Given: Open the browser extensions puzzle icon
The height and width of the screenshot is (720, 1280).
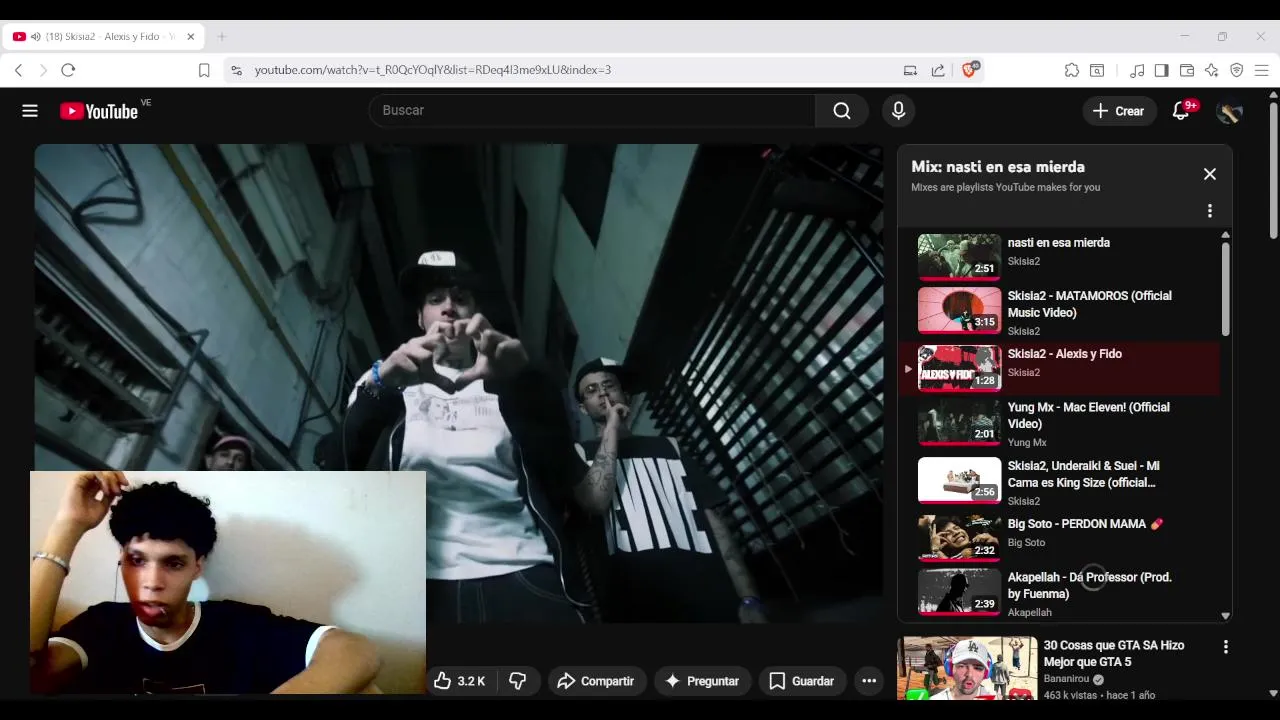Looking at the screenshot, I should (x=1072, y=70).
